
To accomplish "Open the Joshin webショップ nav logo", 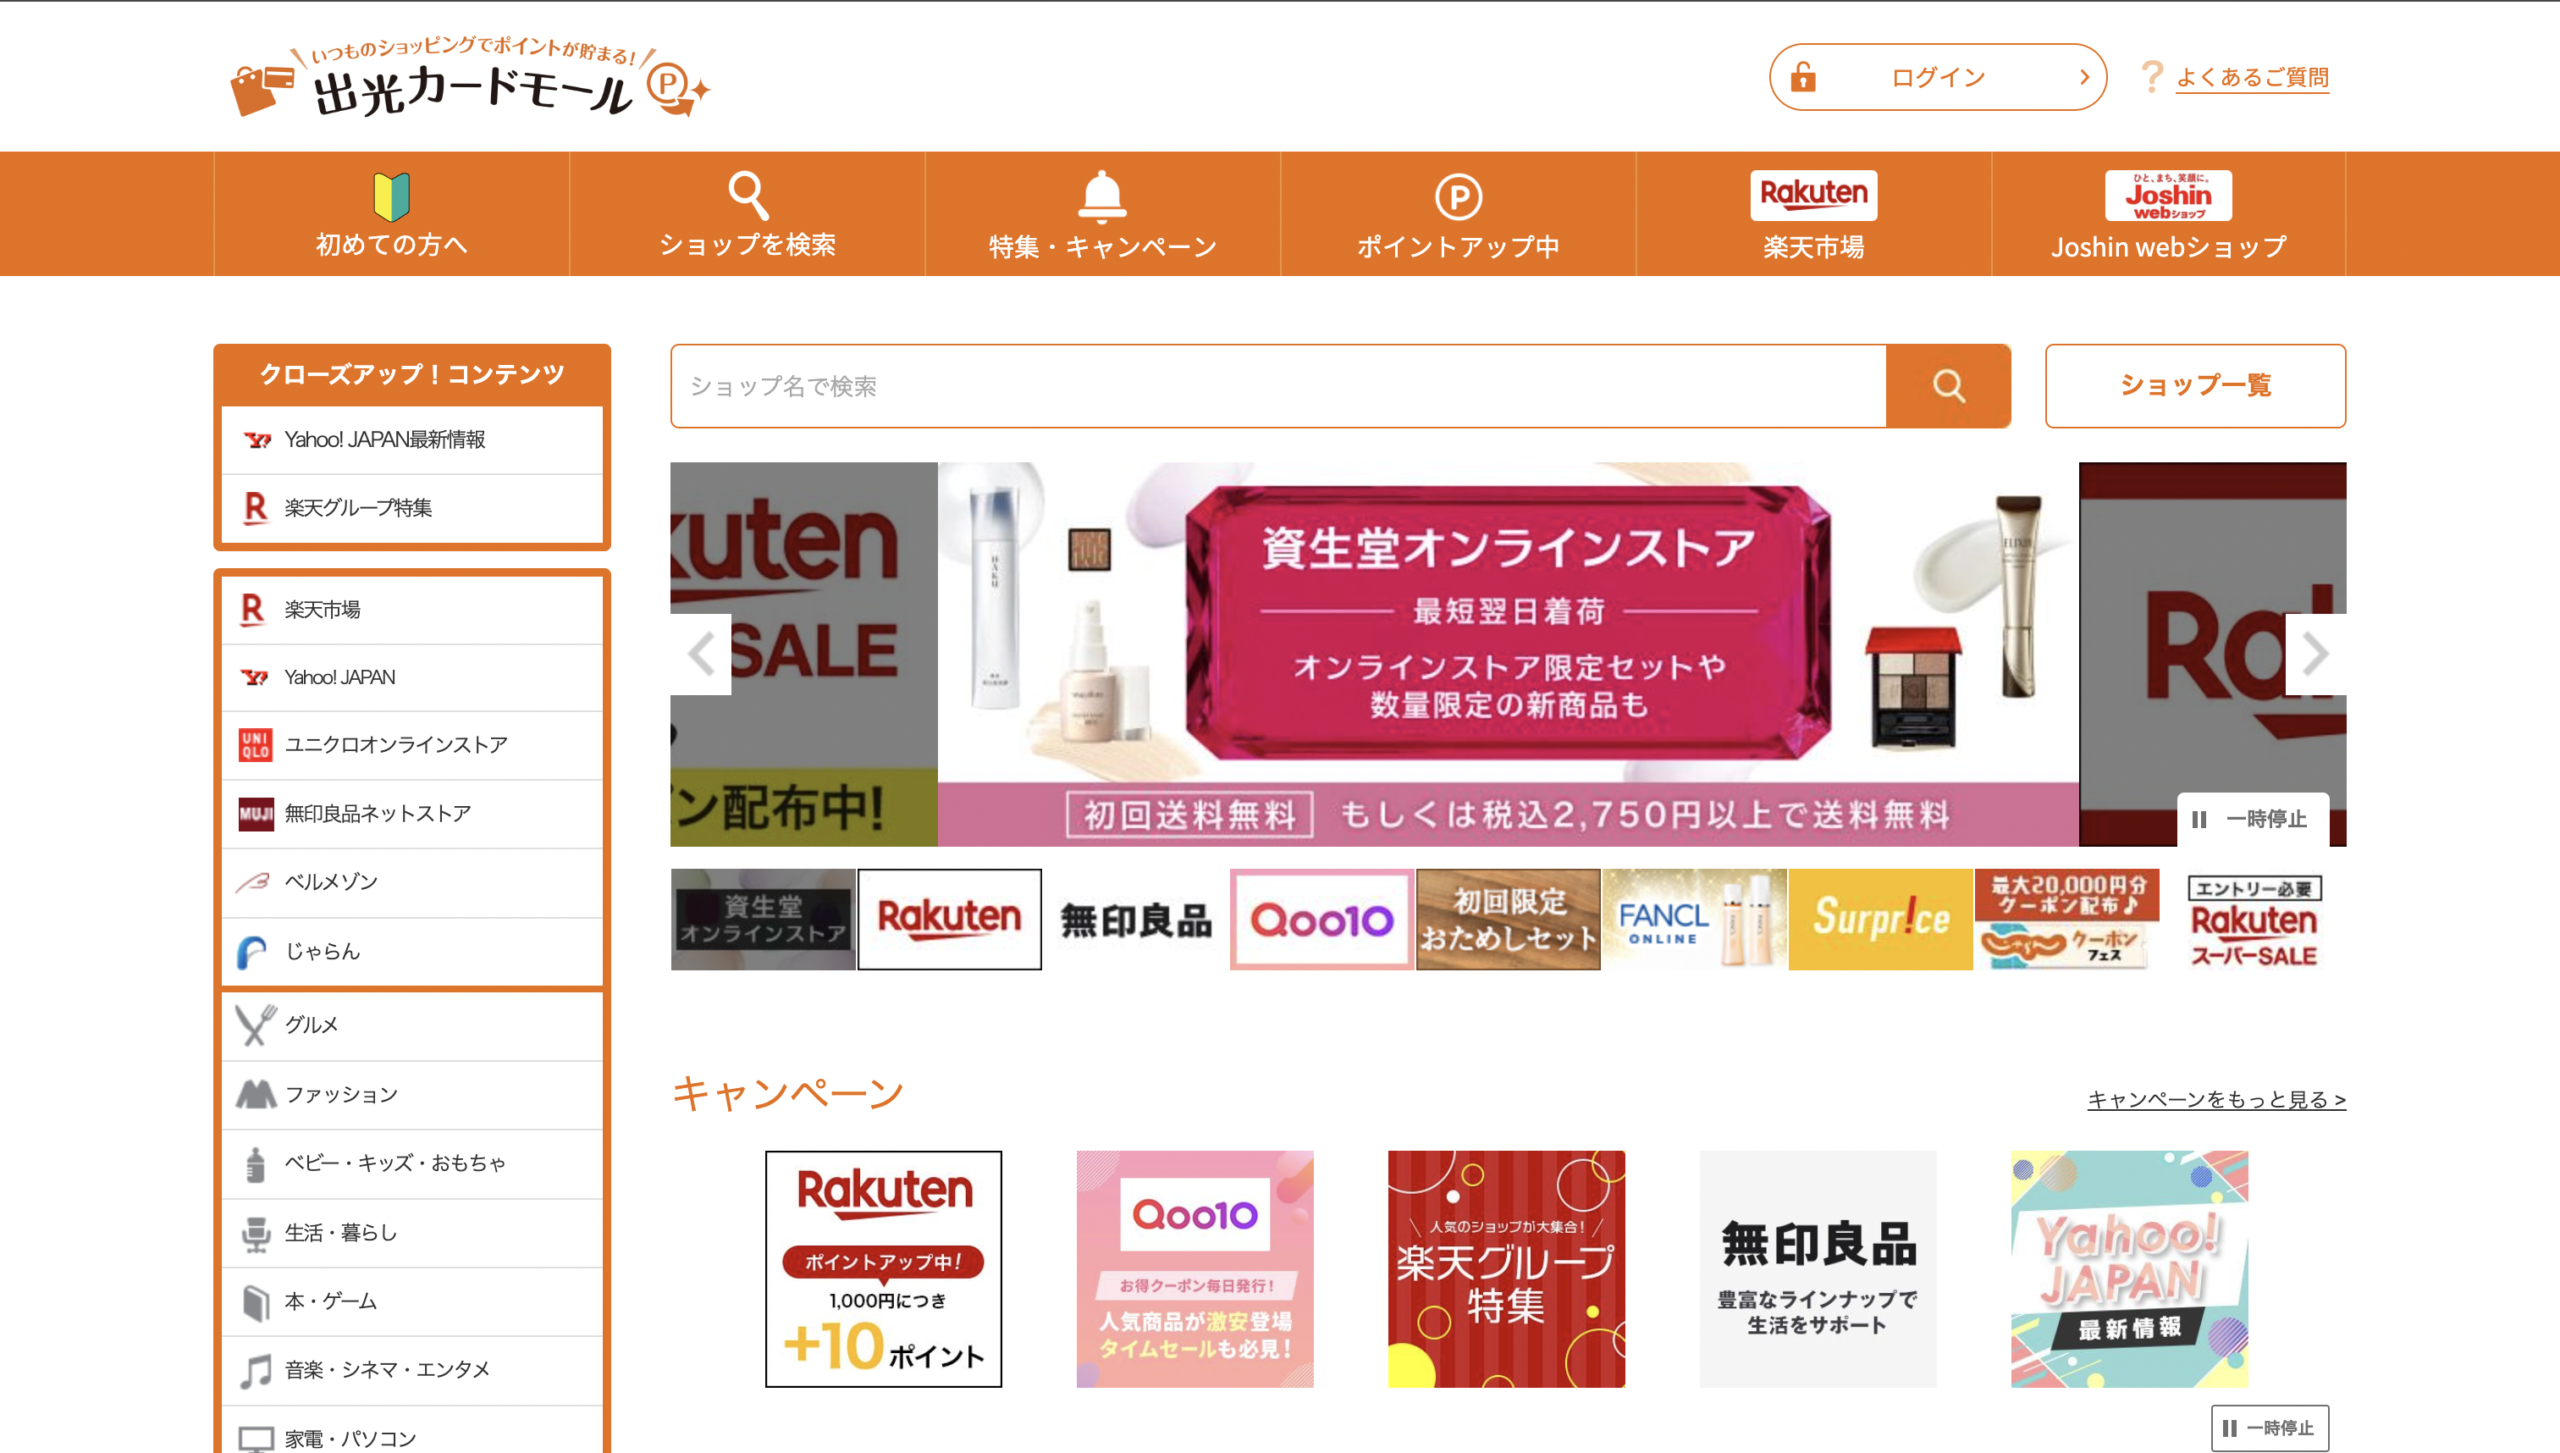I will pyautogui.click(x=2168, y=195).
